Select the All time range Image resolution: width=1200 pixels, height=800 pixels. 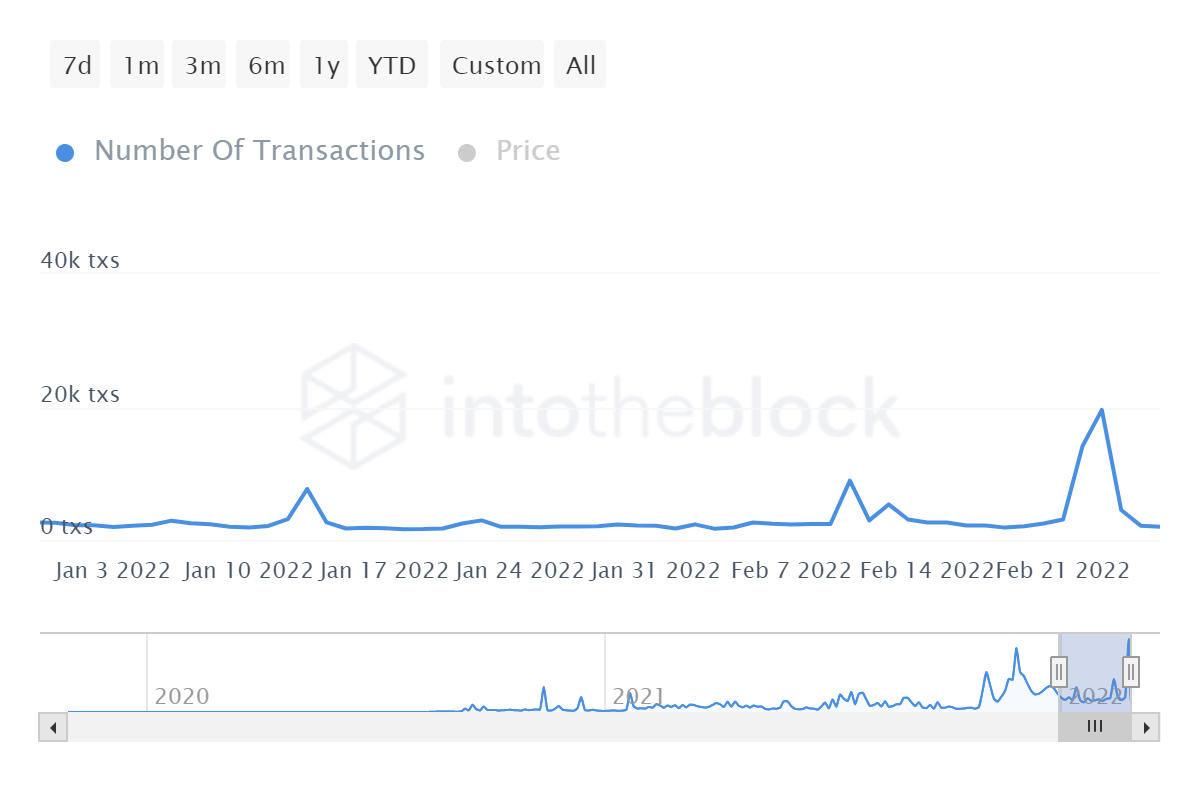tap(580, 64)
